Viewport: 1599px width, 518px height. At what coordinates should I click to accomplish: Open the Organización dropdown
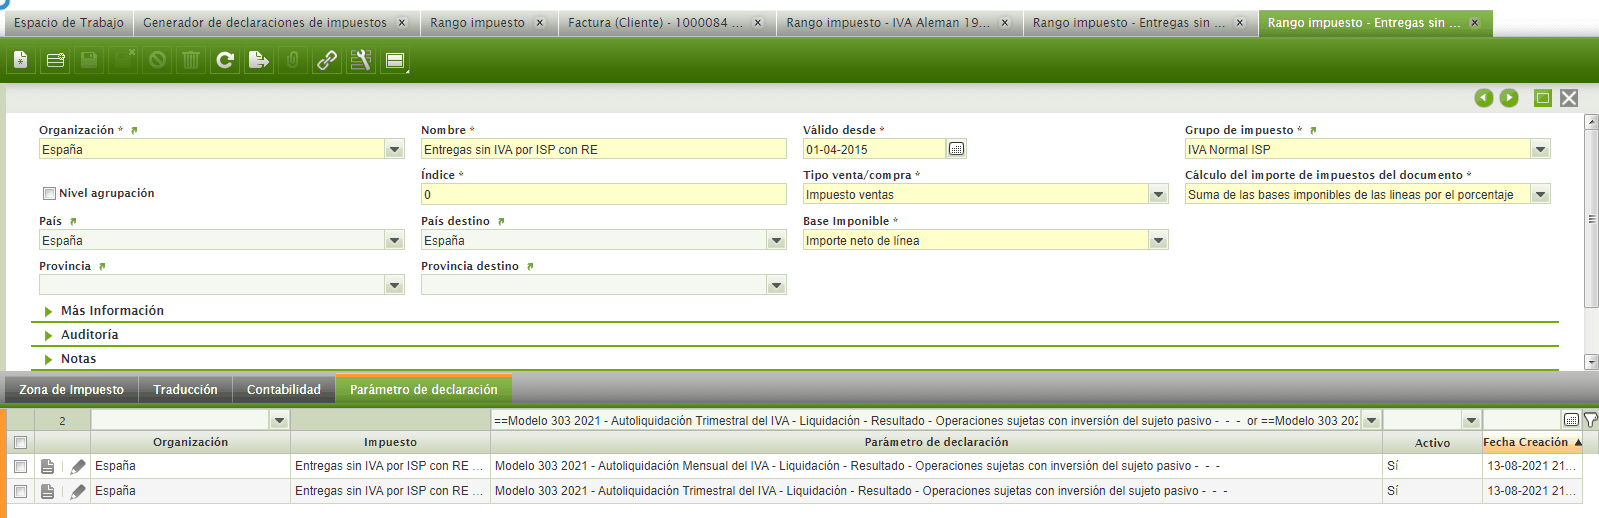click(394, 149)
